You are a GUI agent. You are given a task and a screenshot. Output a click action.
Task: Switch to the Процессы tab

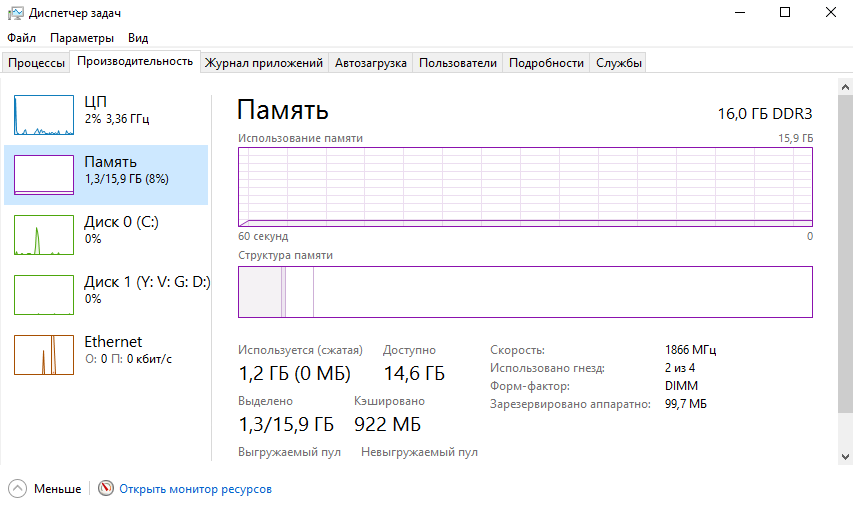point(36,63)
